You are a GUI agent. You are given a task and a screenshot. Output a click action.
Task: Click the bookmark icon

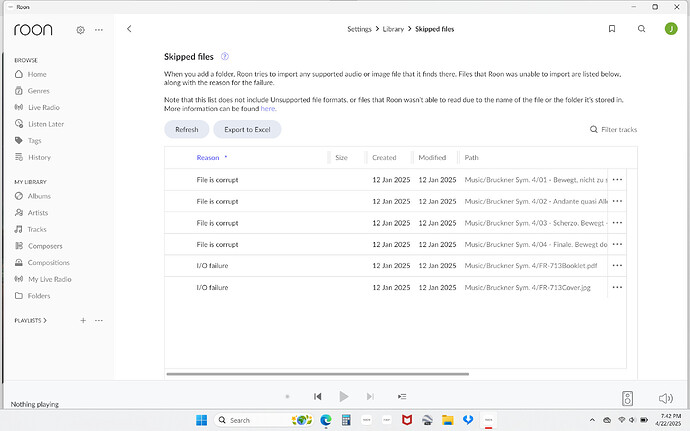pyautogui.click(x=612, y=29)
